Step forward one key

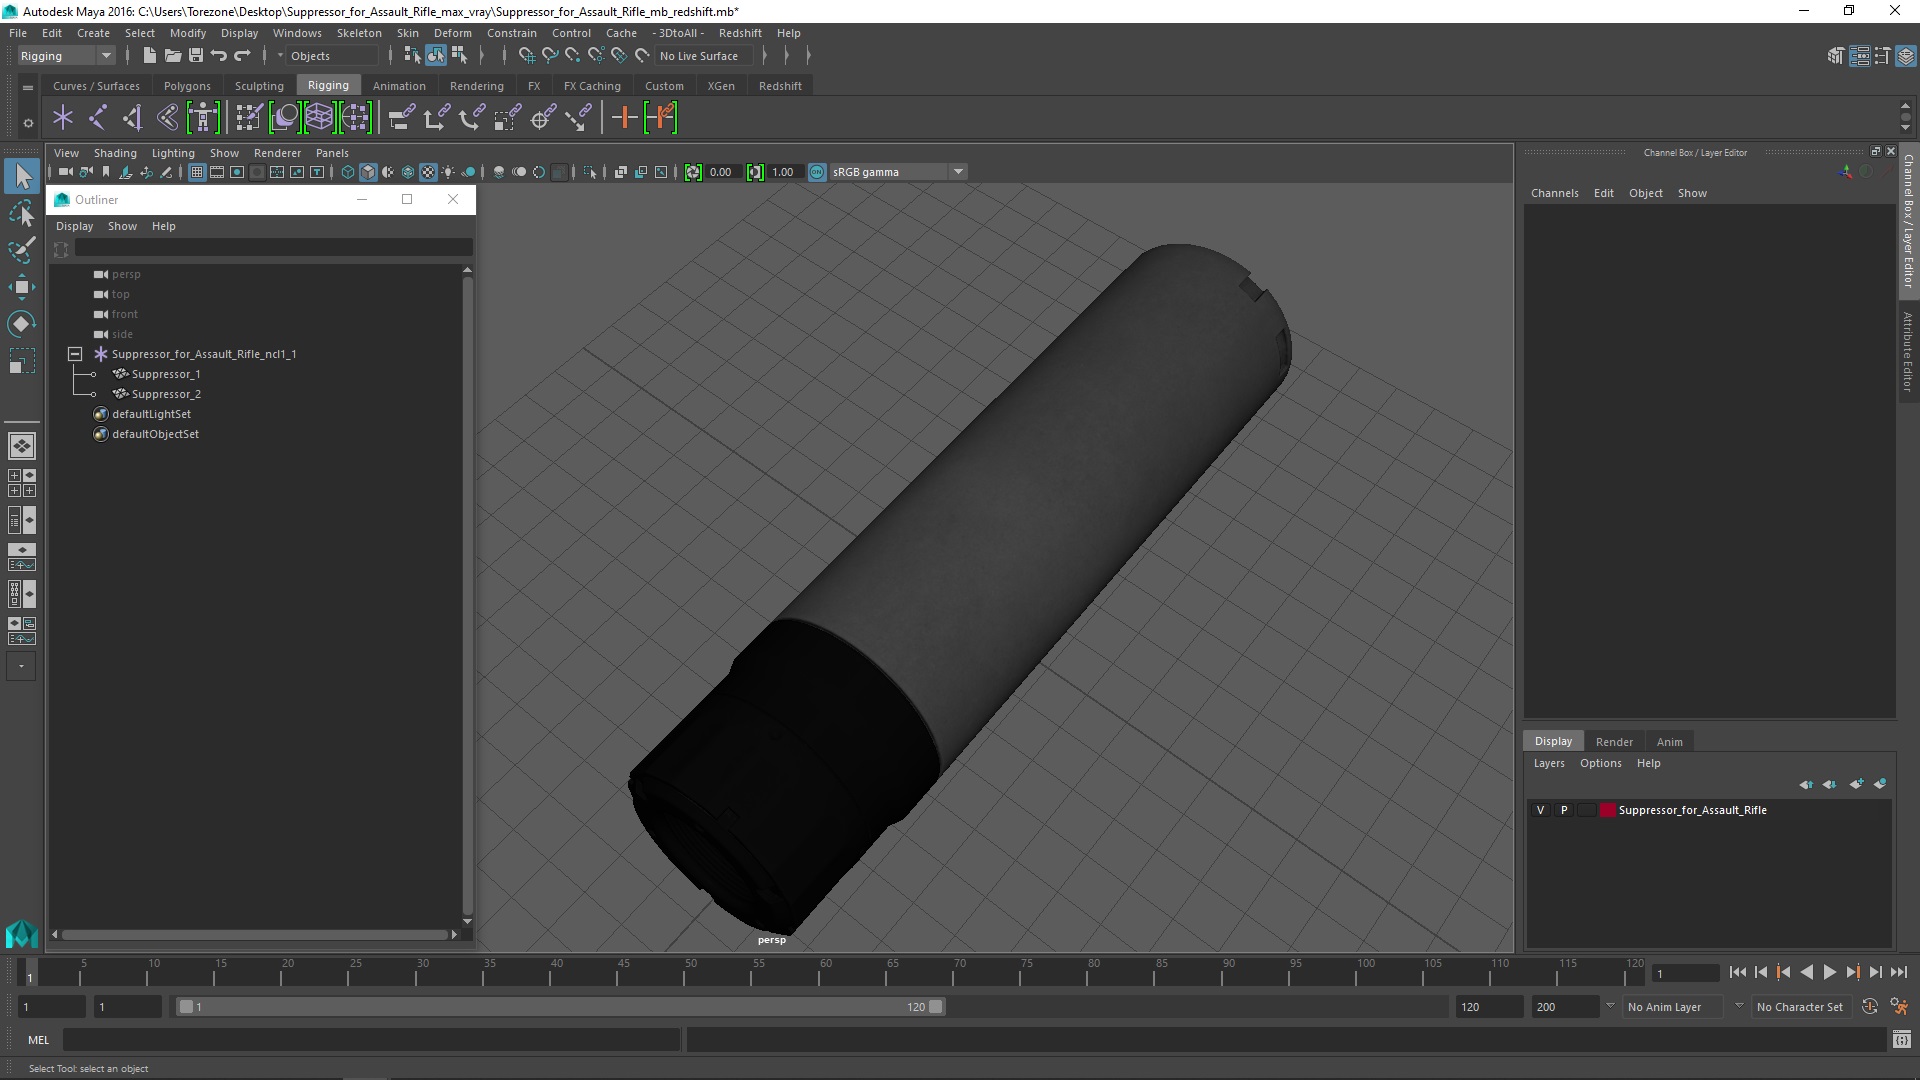[1853, 972]
